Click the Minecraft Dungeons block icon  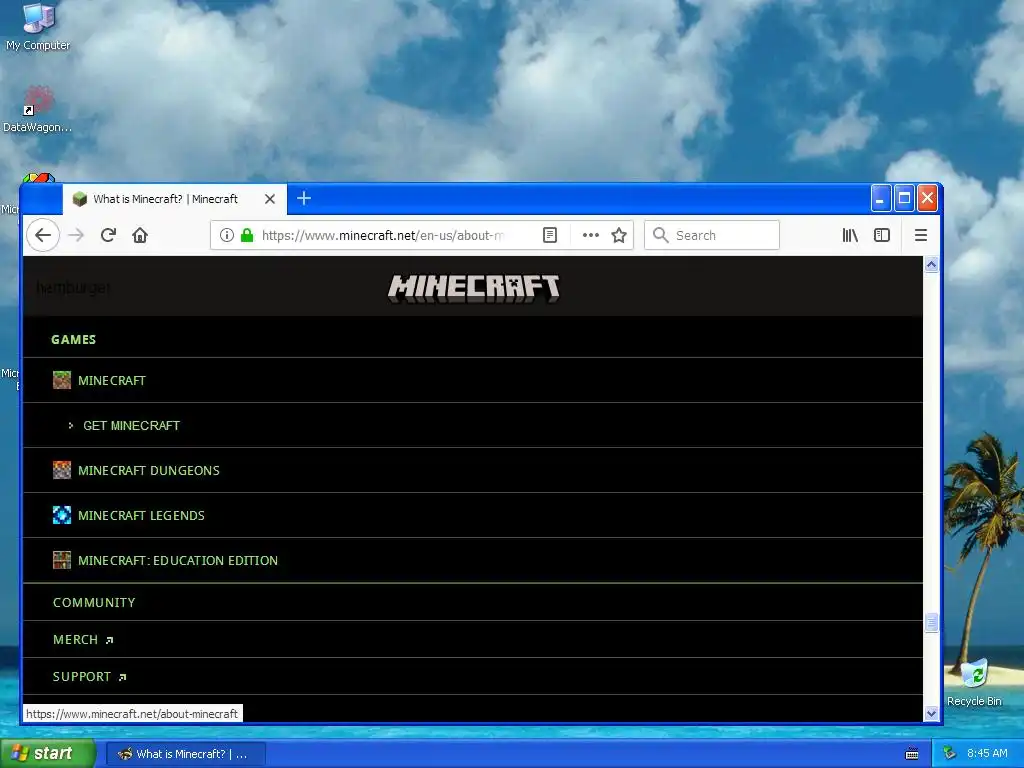pos(62,470)
